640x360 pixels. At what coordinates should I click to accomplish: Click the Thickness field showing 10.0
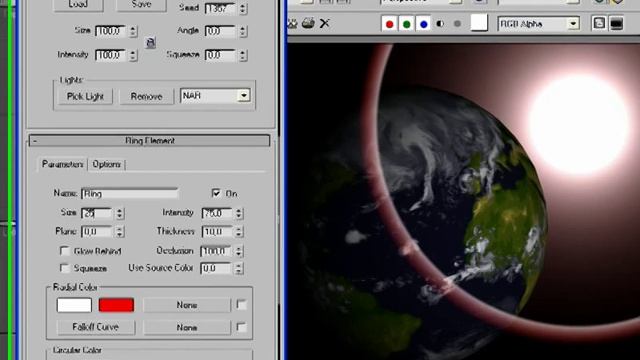coord(218,232)
